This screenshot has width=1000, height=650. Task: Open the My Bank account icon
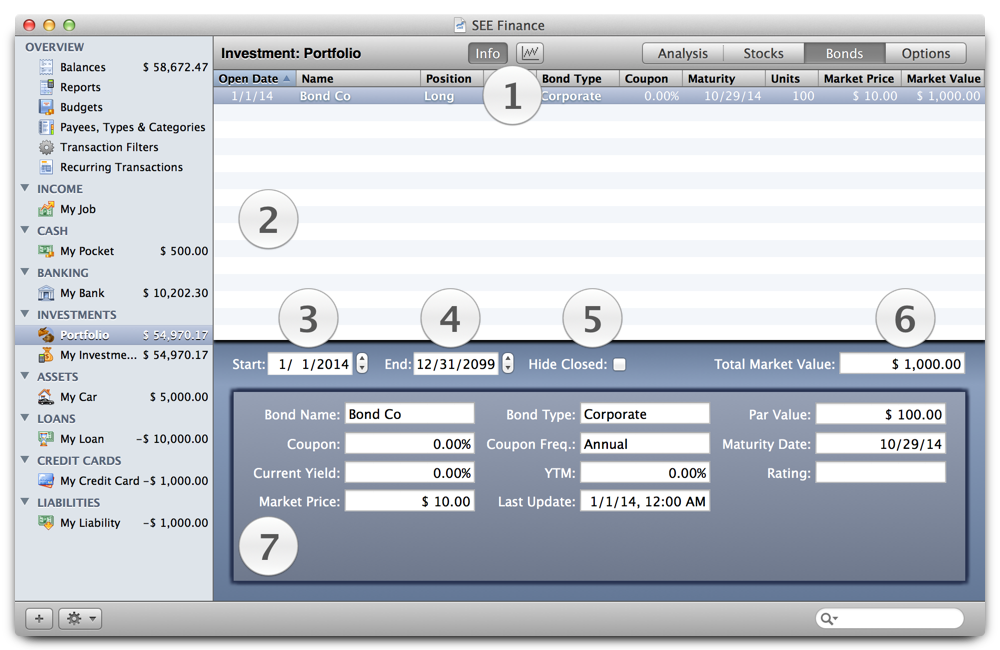(46, 293)
